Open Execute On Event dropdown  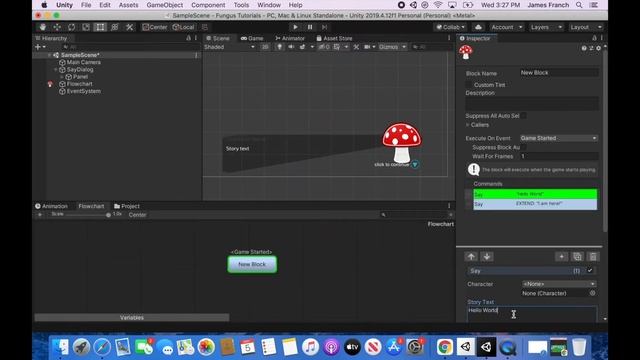[559, 138]
